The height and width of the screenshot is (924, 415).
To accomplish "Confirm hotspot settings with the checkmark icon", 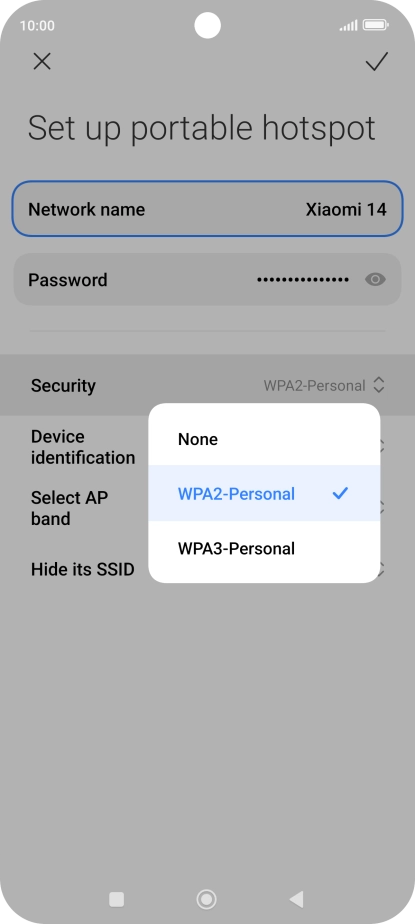I will click(376, 61).
